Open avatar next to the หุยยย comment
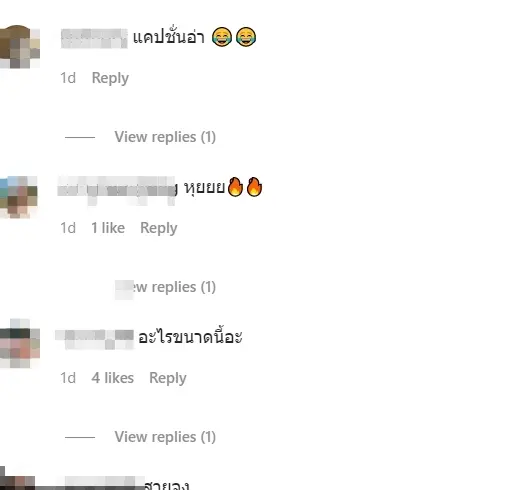Screen dimensions: 511x490 pos(19,197)
